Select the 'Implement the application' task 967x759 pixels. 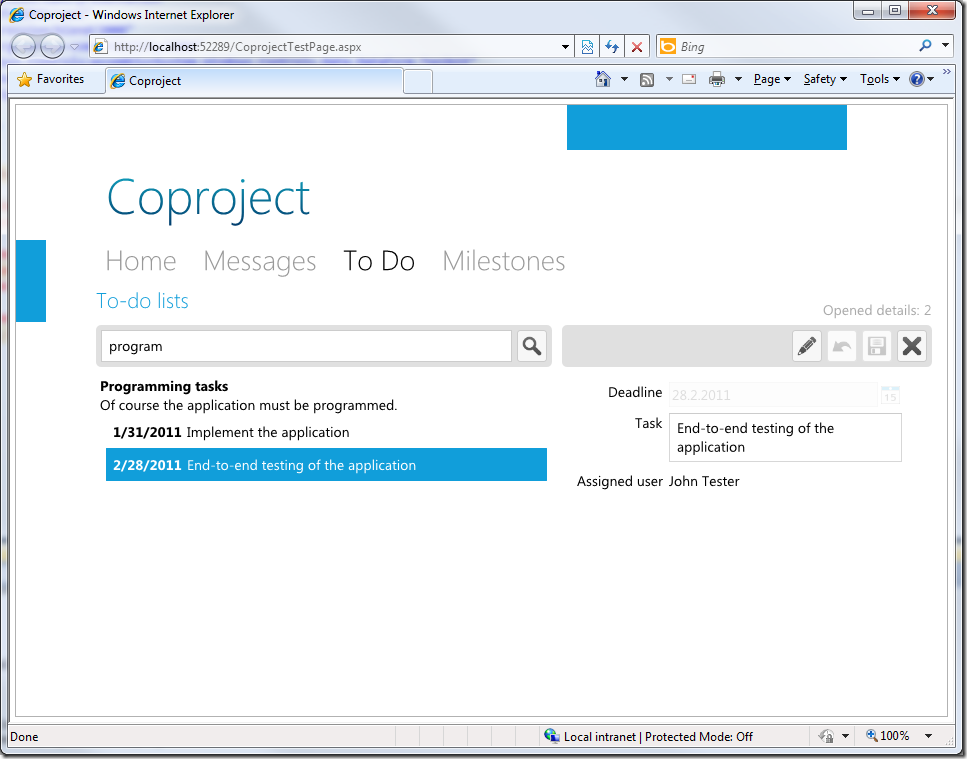(267, 433)
